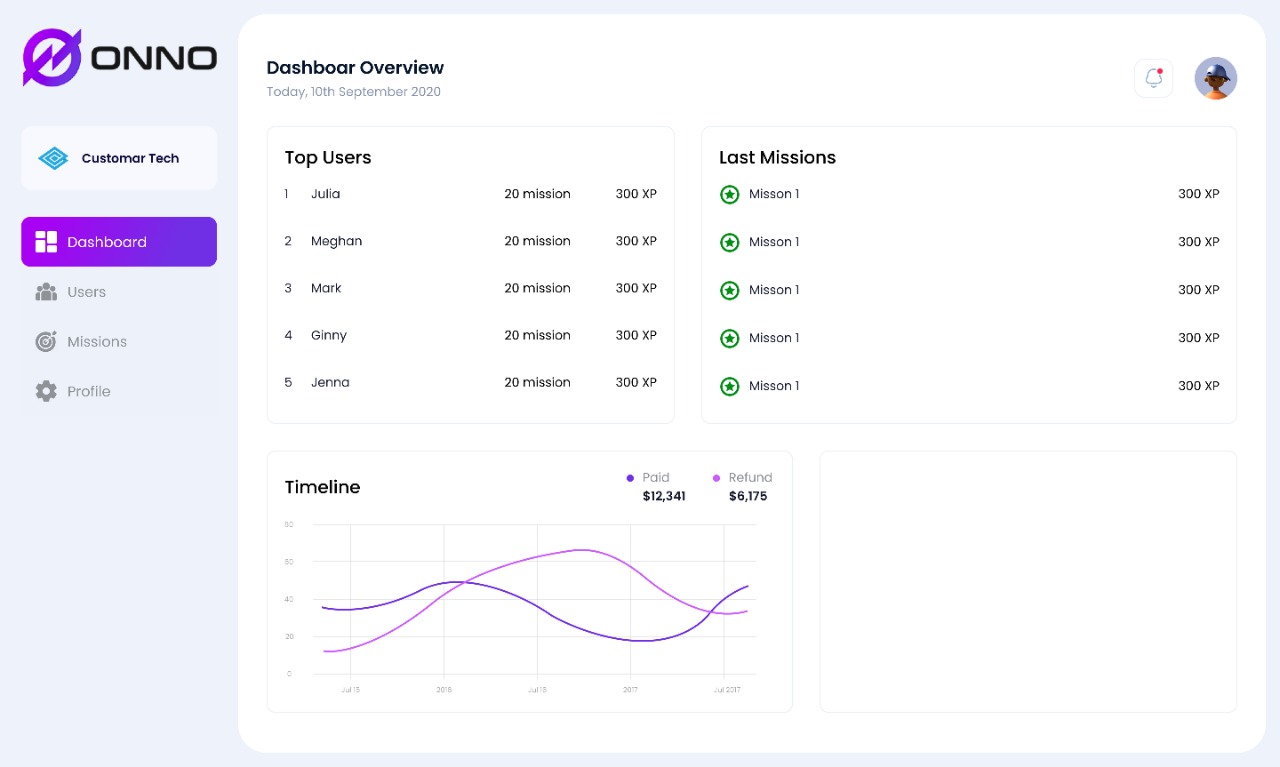Click the ONNO logo icon
Viewport: 1280px width, 767px height.
tap(52, 57)
